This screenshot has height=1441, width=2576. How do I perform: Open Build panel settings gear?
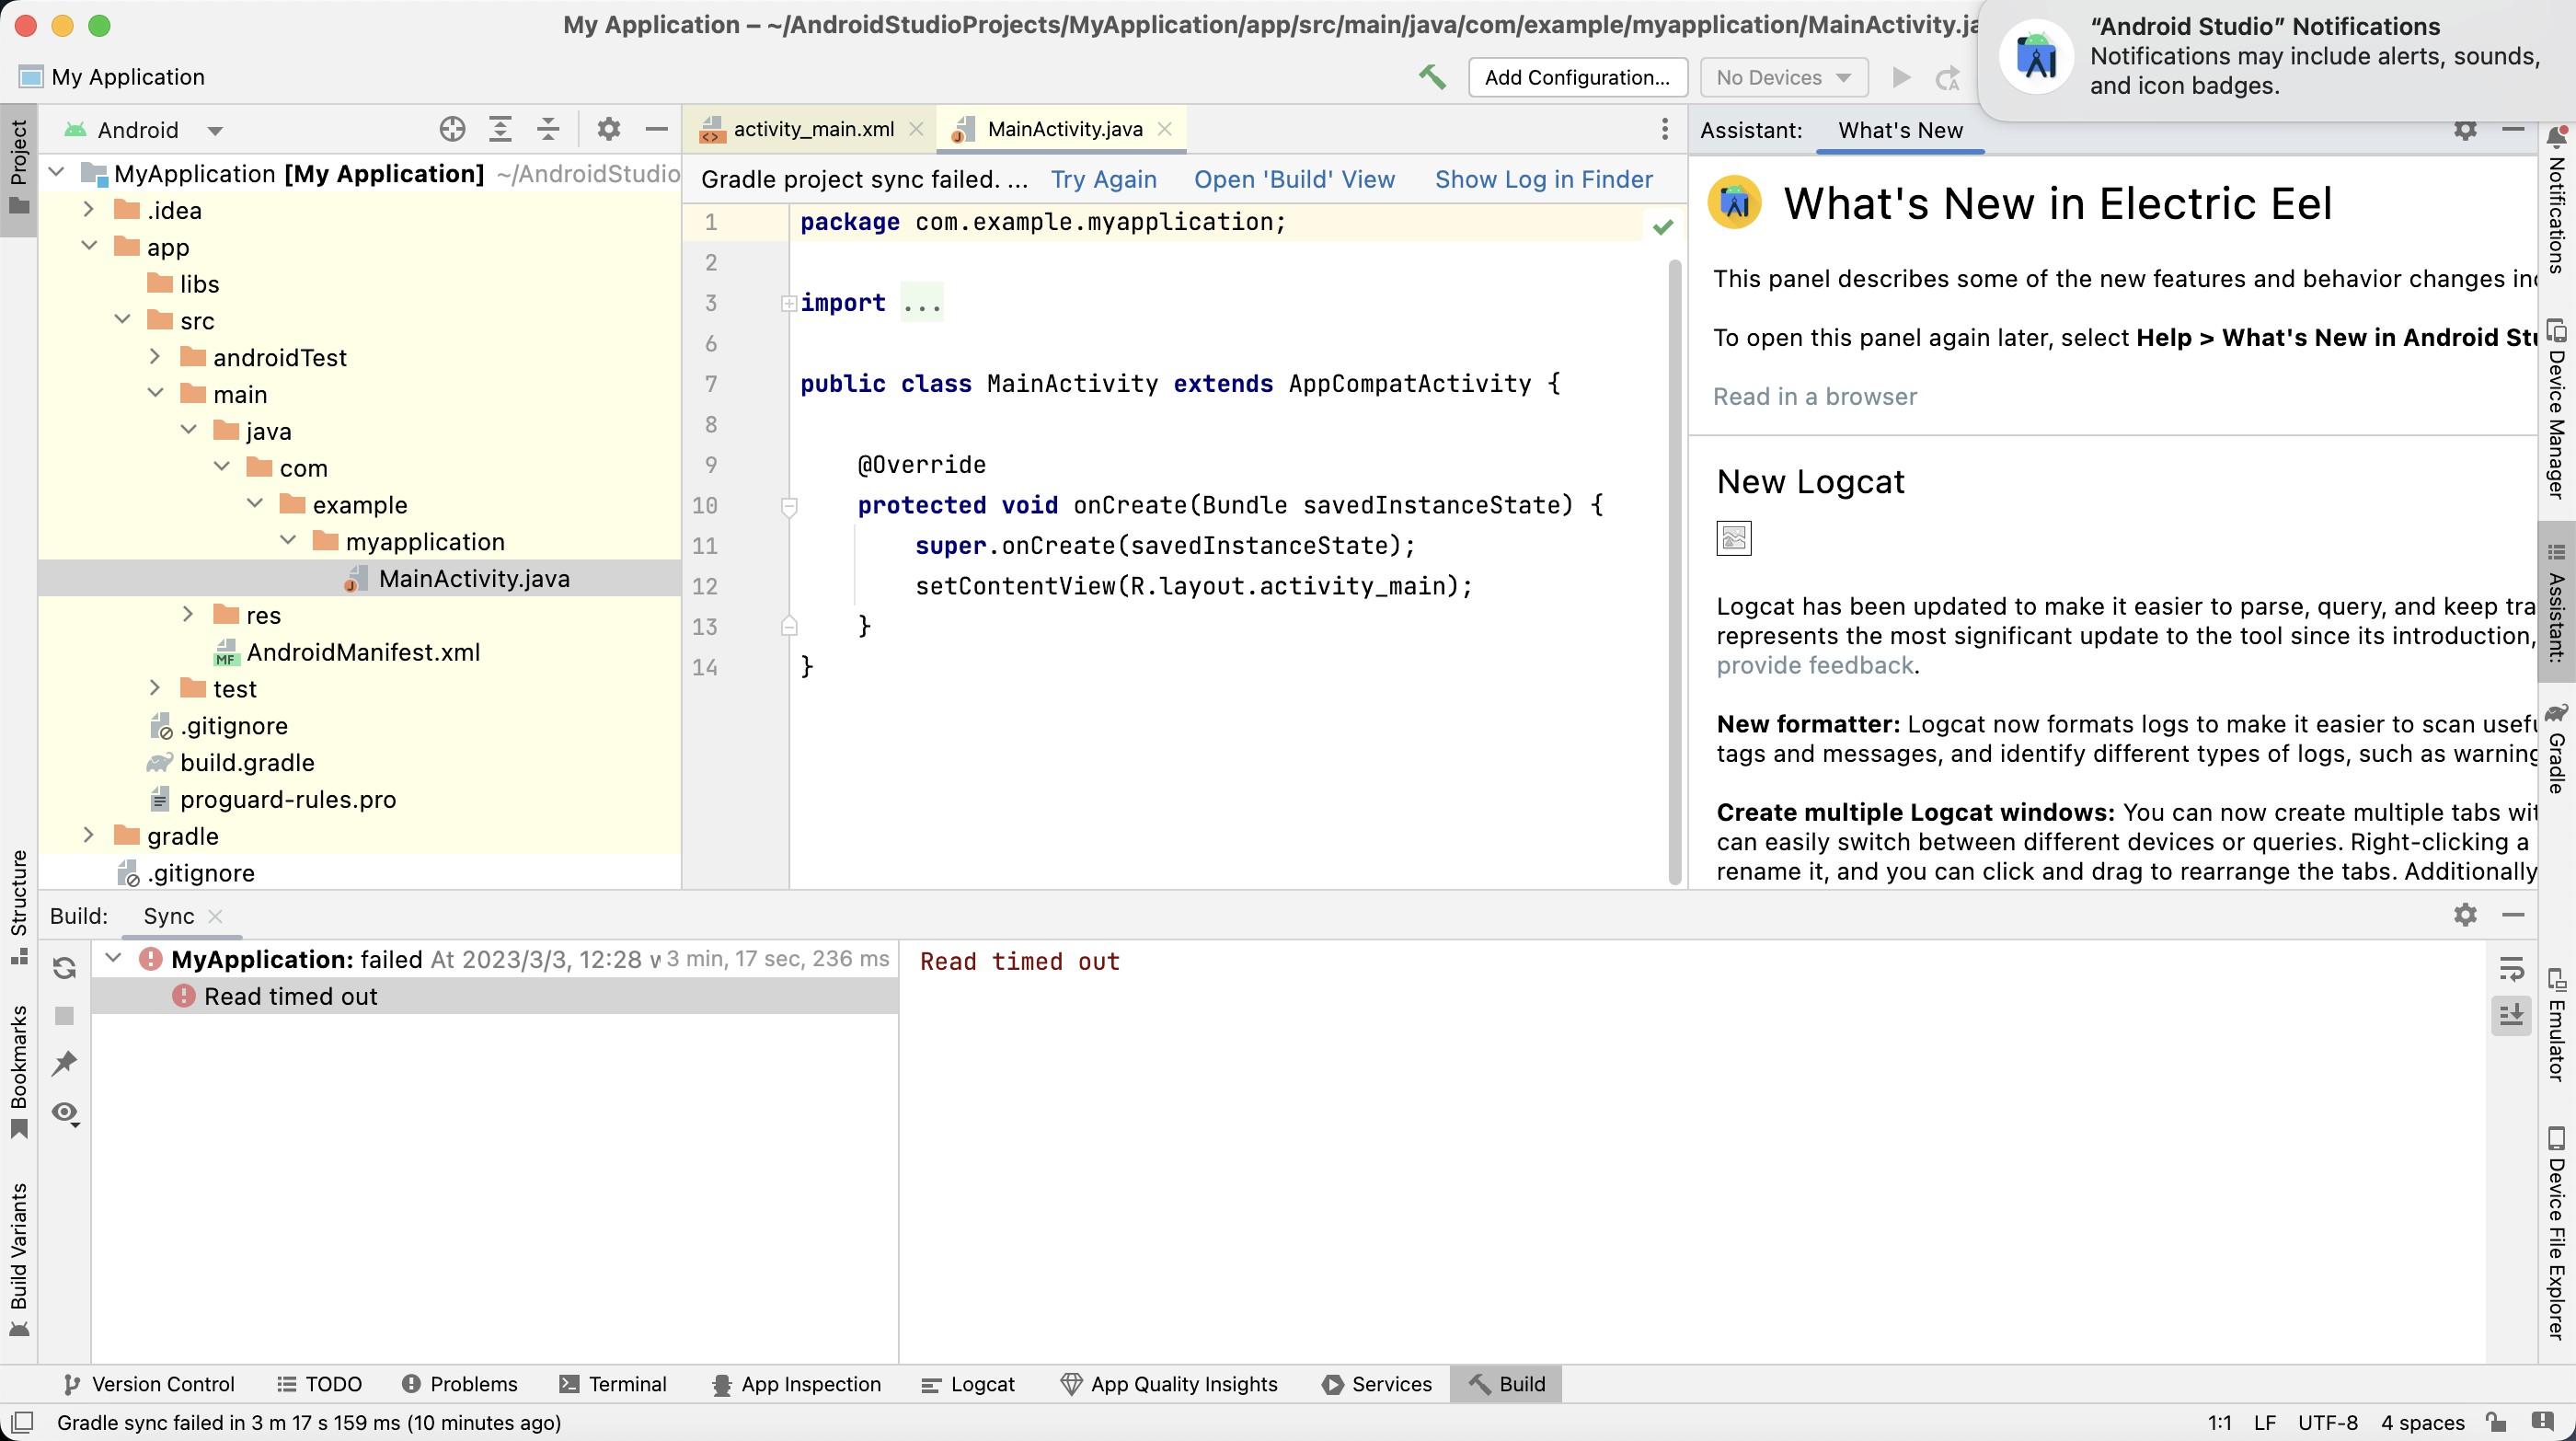(x=2465, y=915)
